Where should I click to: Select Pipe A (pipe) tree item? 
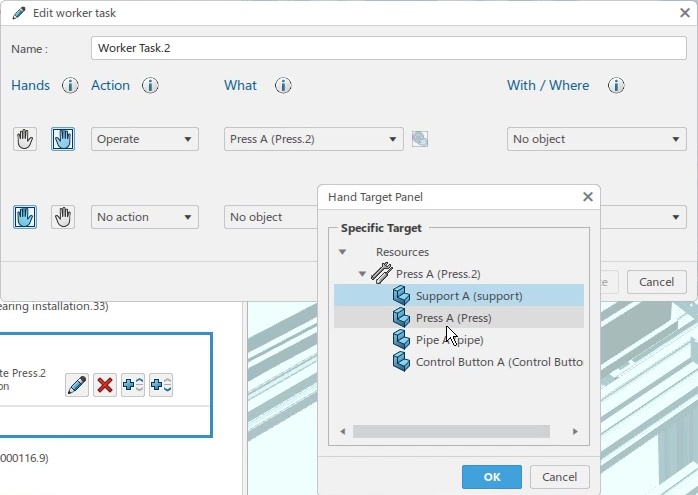[459, 340]
